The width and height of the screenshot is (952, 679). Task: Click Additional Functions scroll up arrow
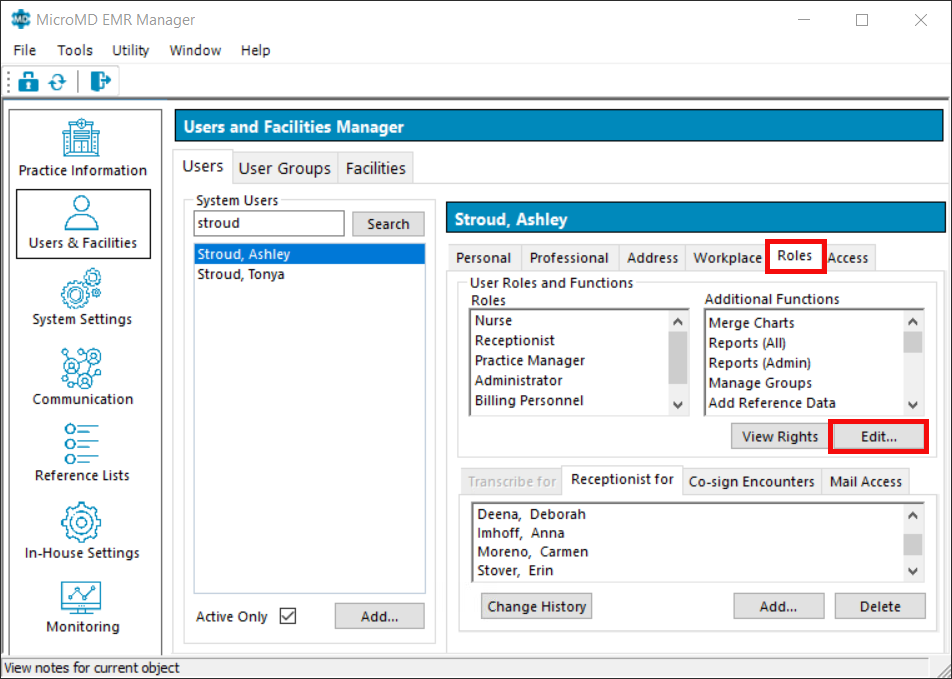[913, 321]
